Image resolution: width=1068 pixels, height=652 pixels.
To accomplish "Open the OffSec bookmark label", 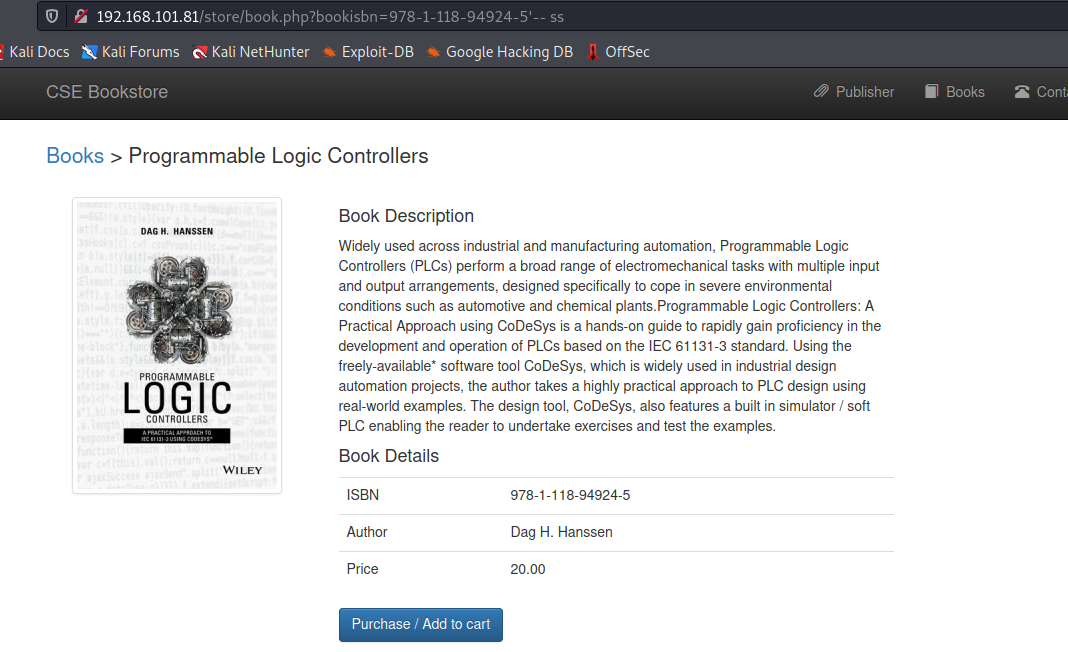I will pyautogui.click(x=627, y=52).
